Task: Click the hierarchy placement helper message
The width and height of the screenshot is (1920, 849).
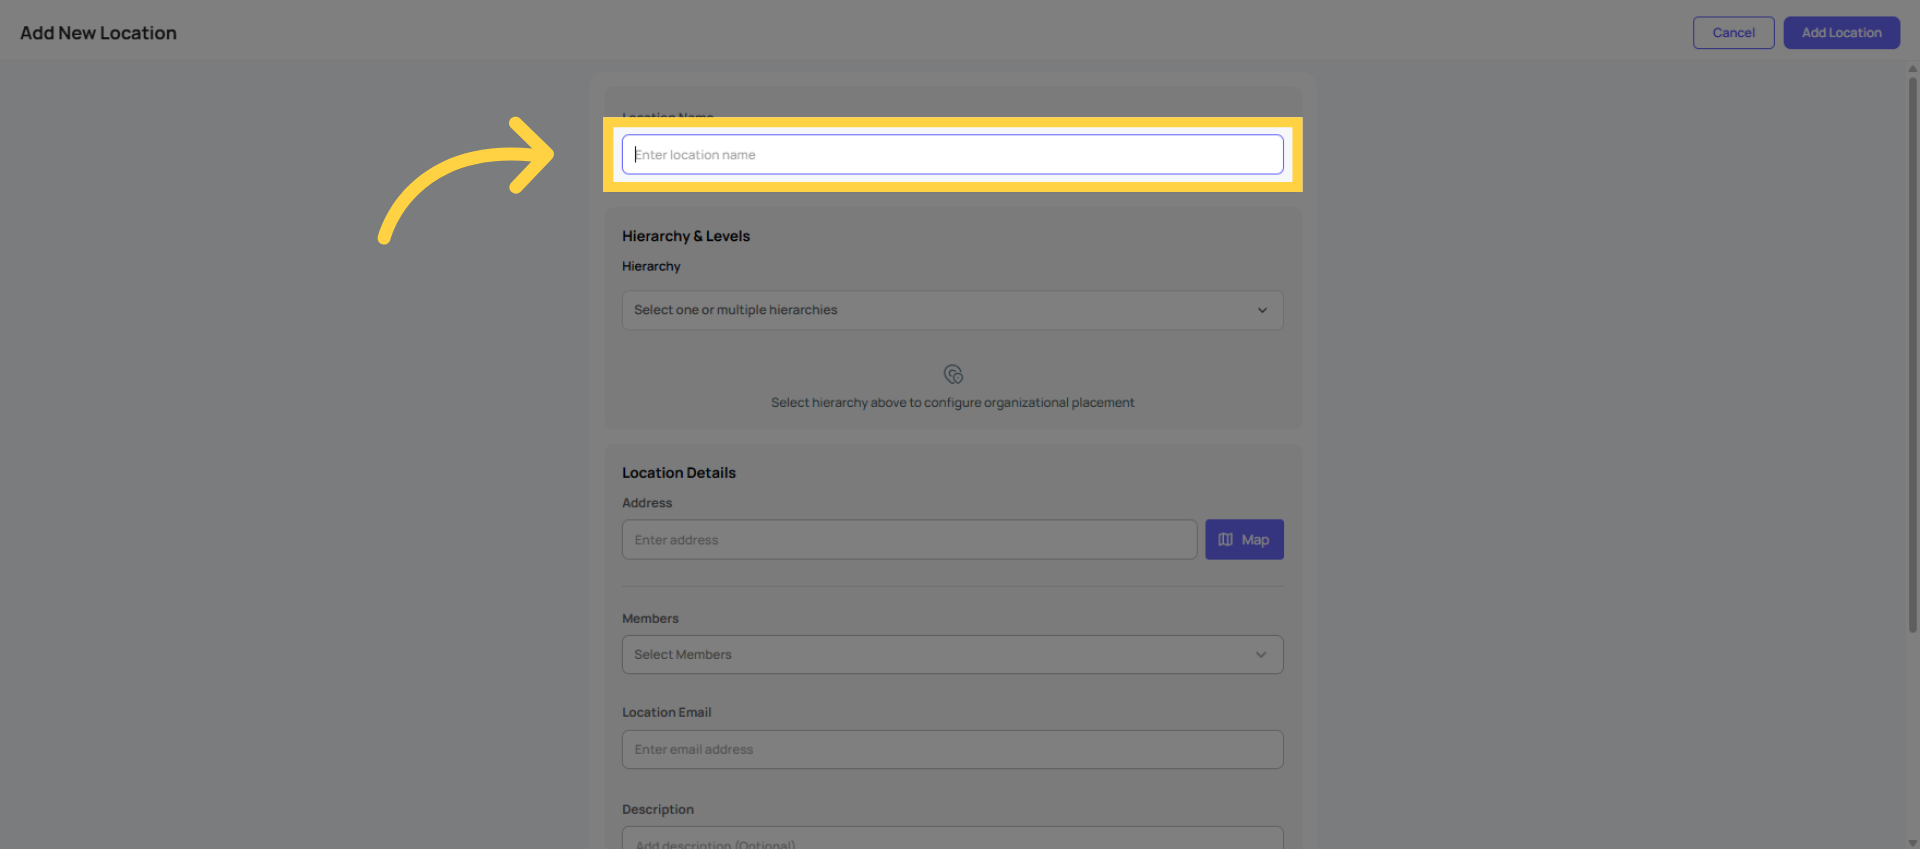Action: (x=952, y=402)
